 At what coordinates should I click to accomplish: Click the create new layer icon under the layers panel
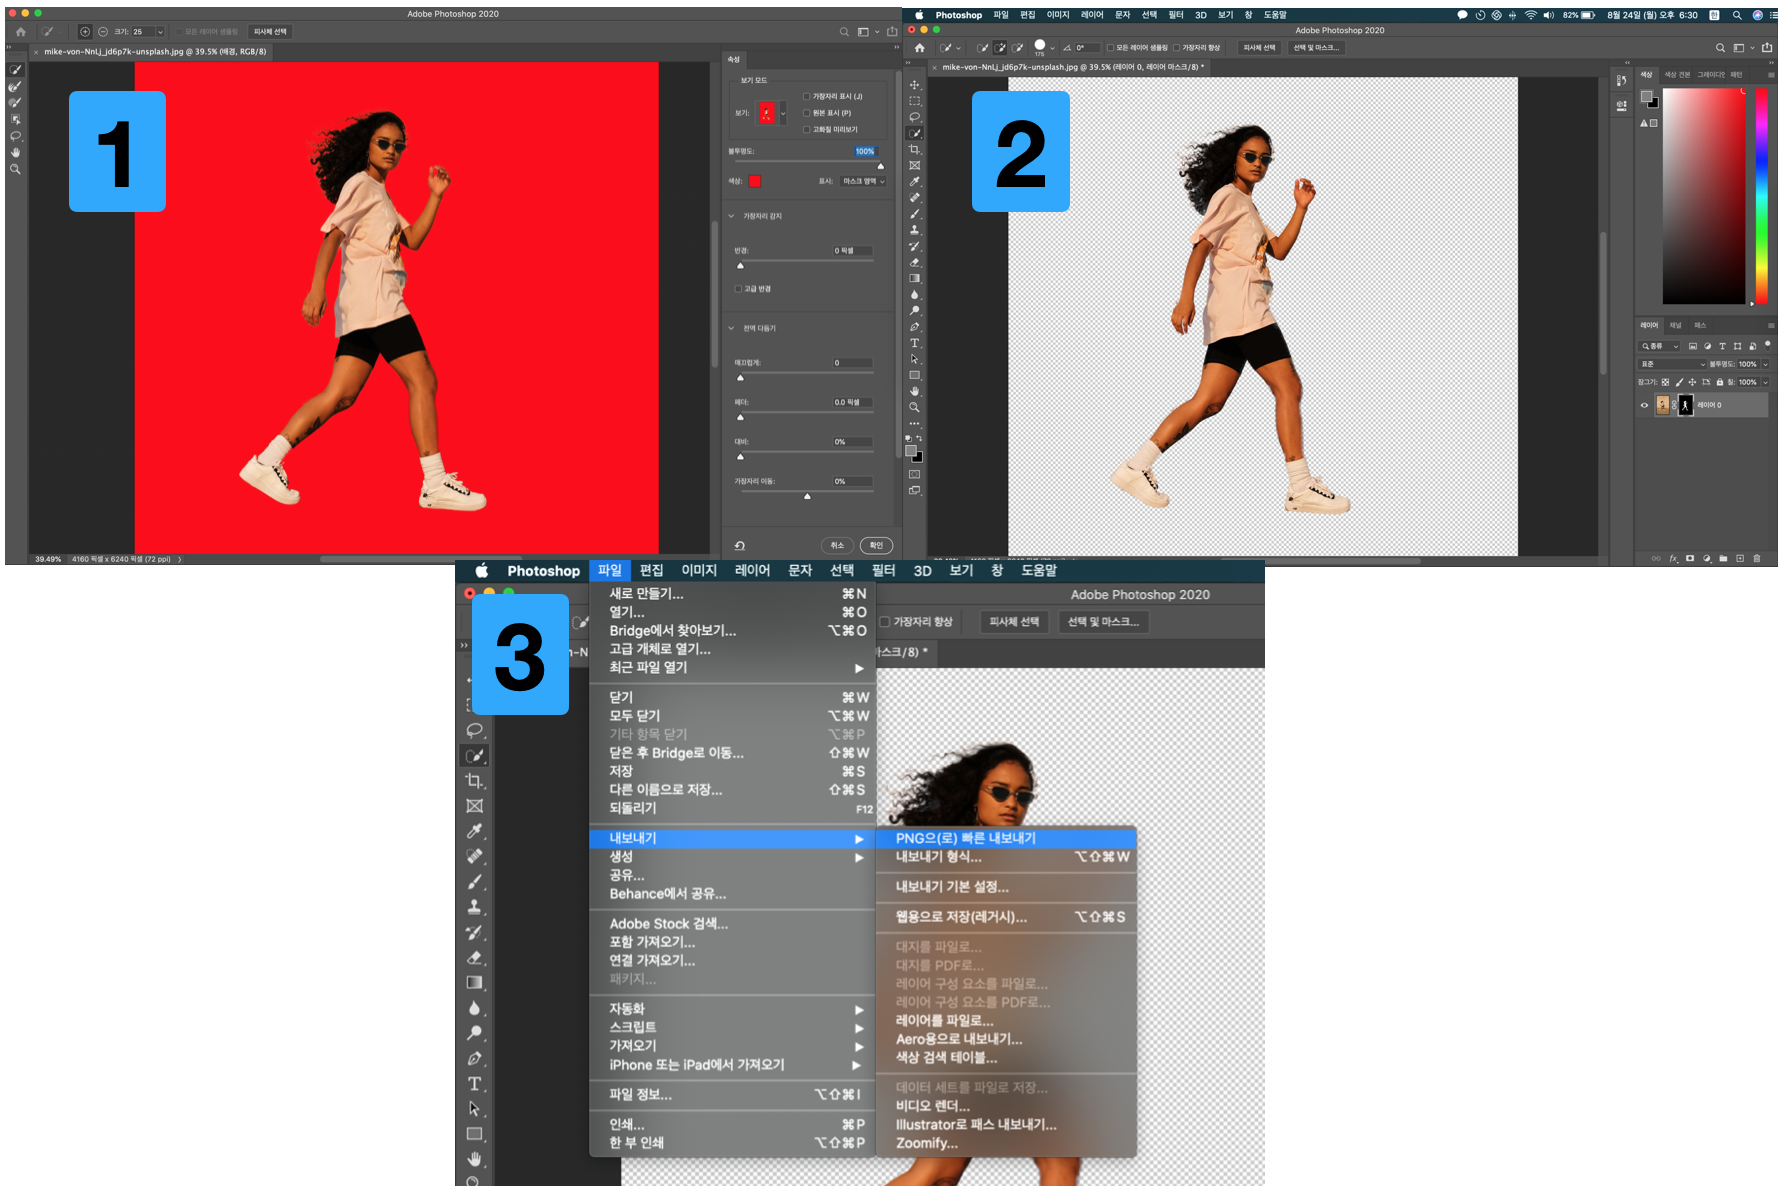point(1740,558)
